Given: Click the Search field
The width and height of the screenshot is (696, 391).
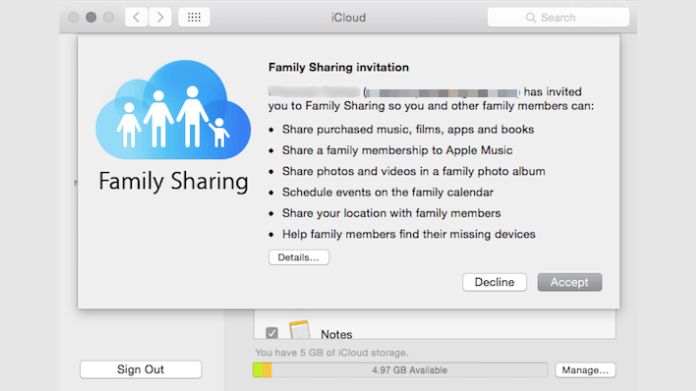Looking at the screenshot, I should pyautogui.click(x=558, y=17).
